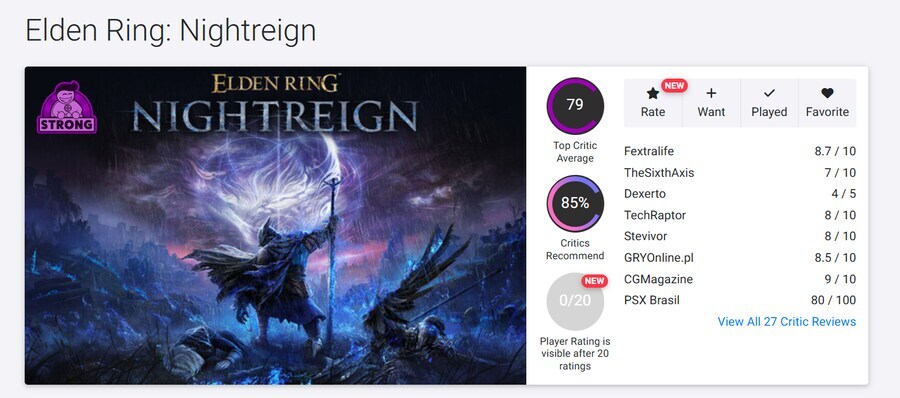Open the Fextralife review

coord(740,152)
